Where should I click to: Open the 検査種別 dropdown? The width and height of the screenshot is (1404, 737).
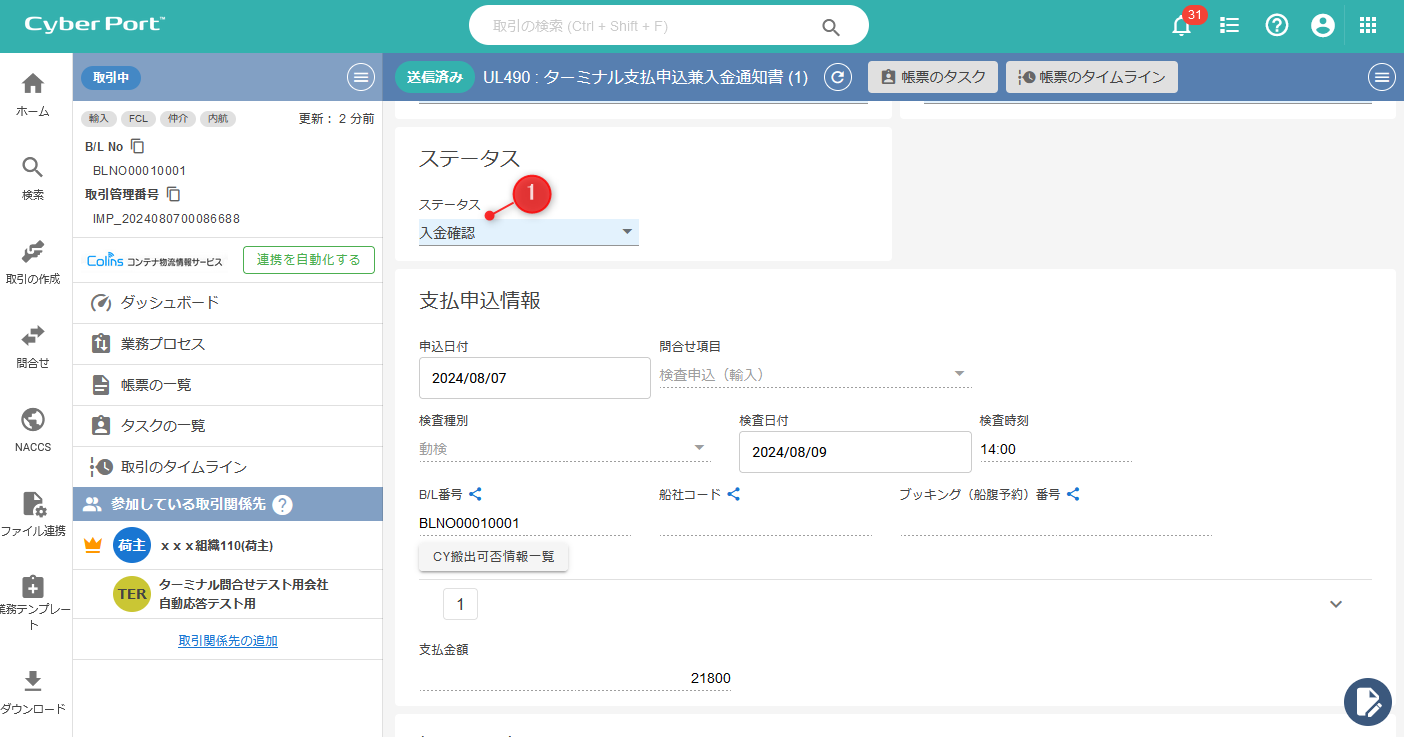click(x=563, y=449)
